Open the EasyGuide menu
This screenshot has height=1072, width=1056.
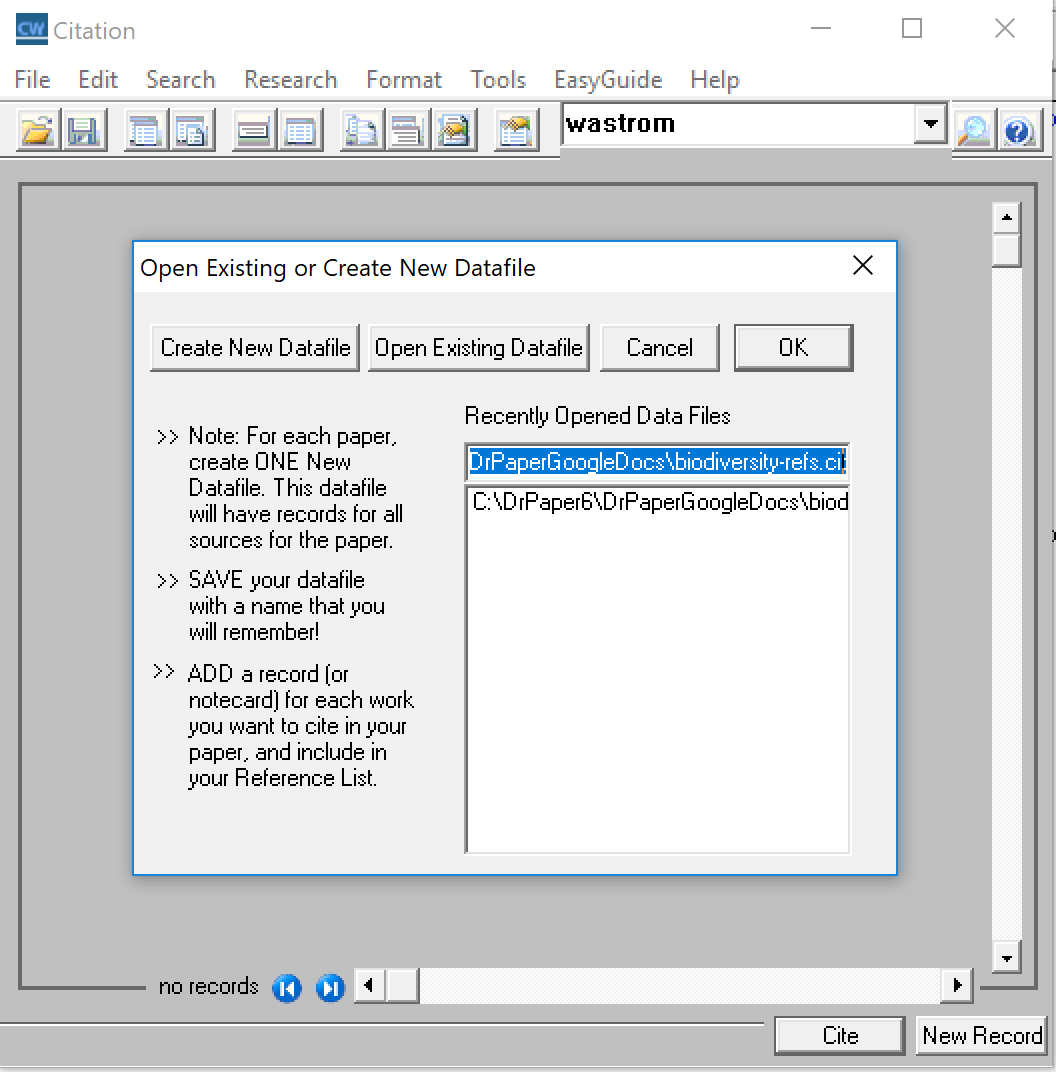coord(608,80)
